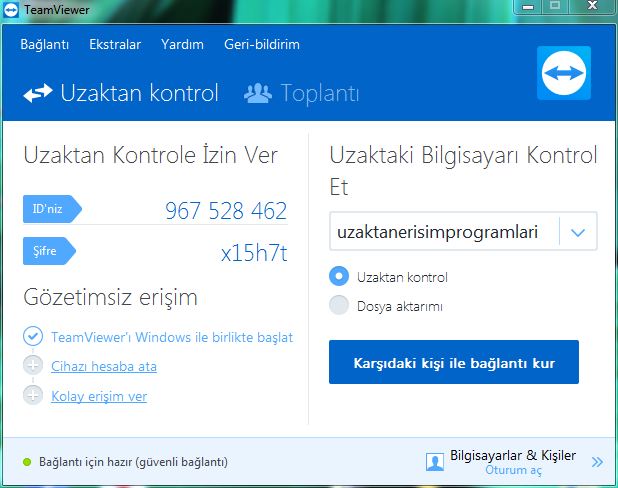Click the ID'niz label tag

click(52, 209)
